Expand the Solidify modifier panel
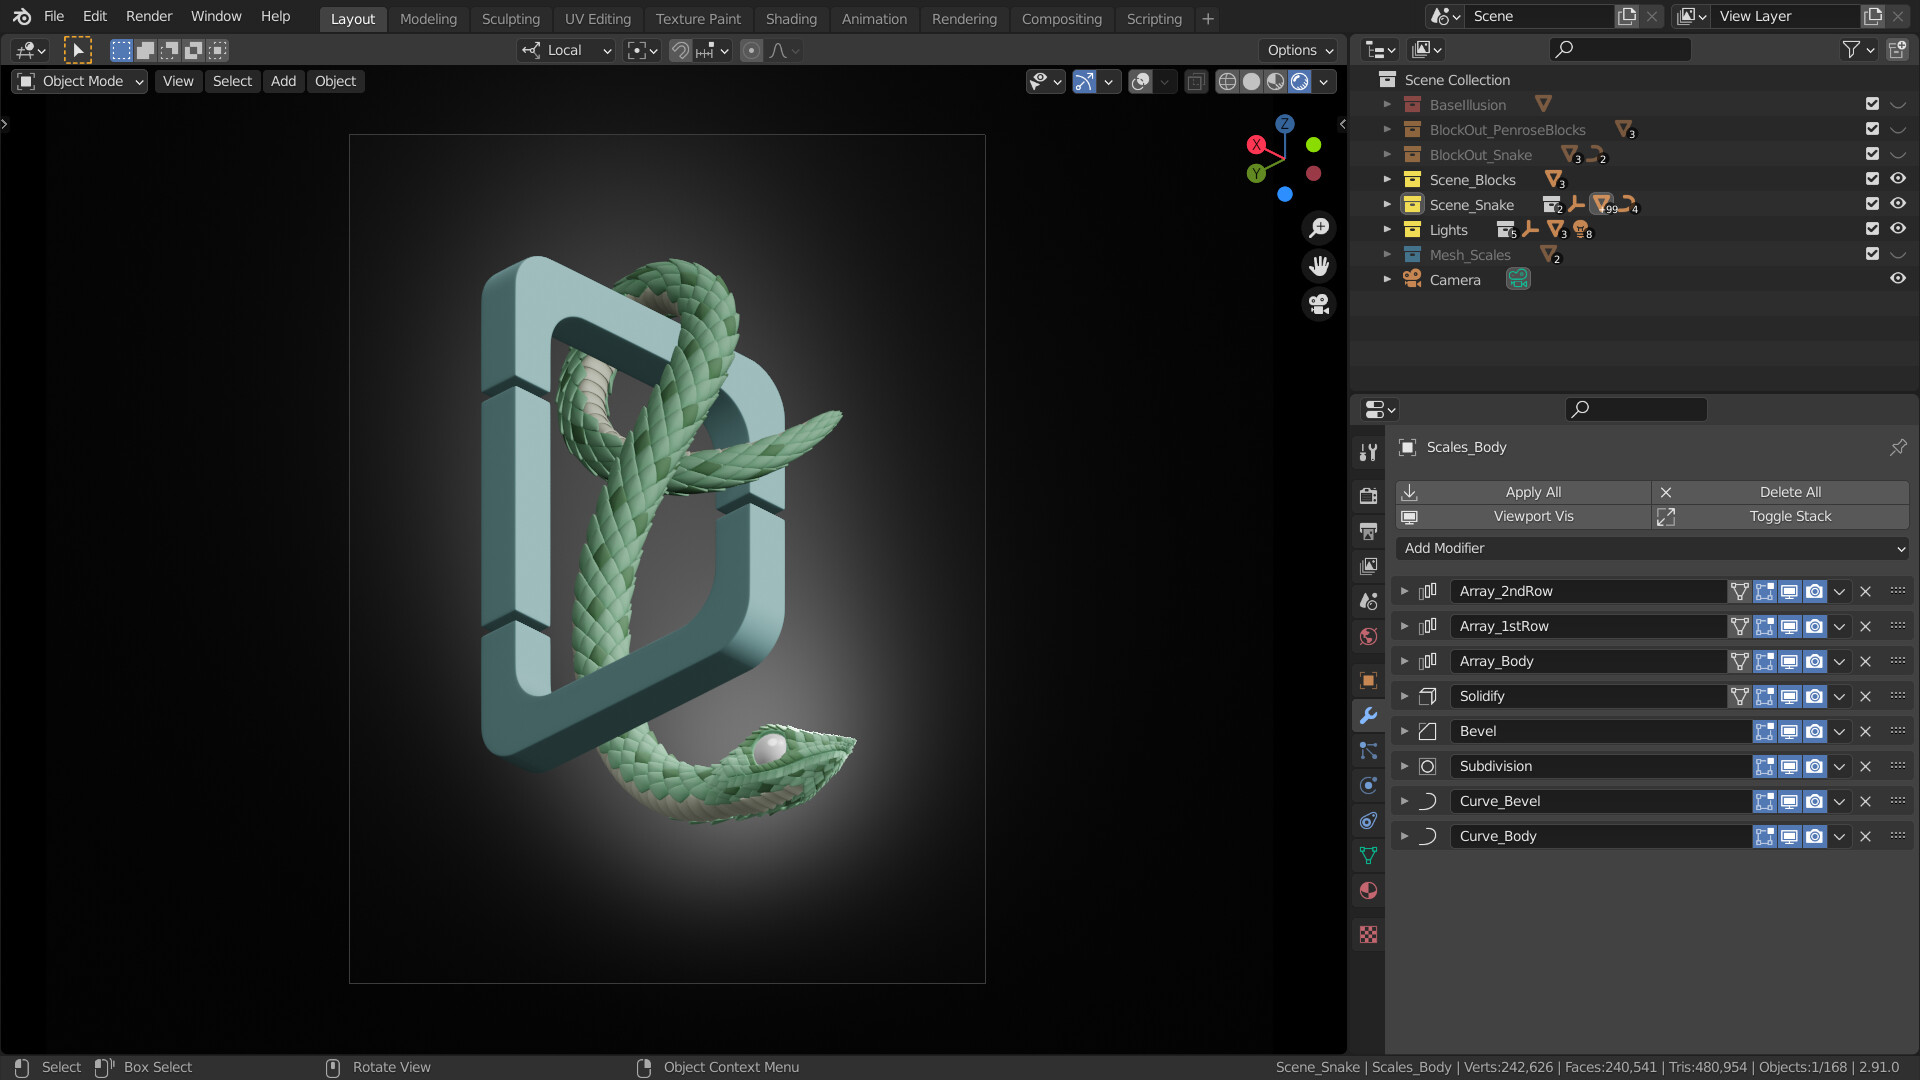This screenshot has height=1080, width=1920. 1404,696
